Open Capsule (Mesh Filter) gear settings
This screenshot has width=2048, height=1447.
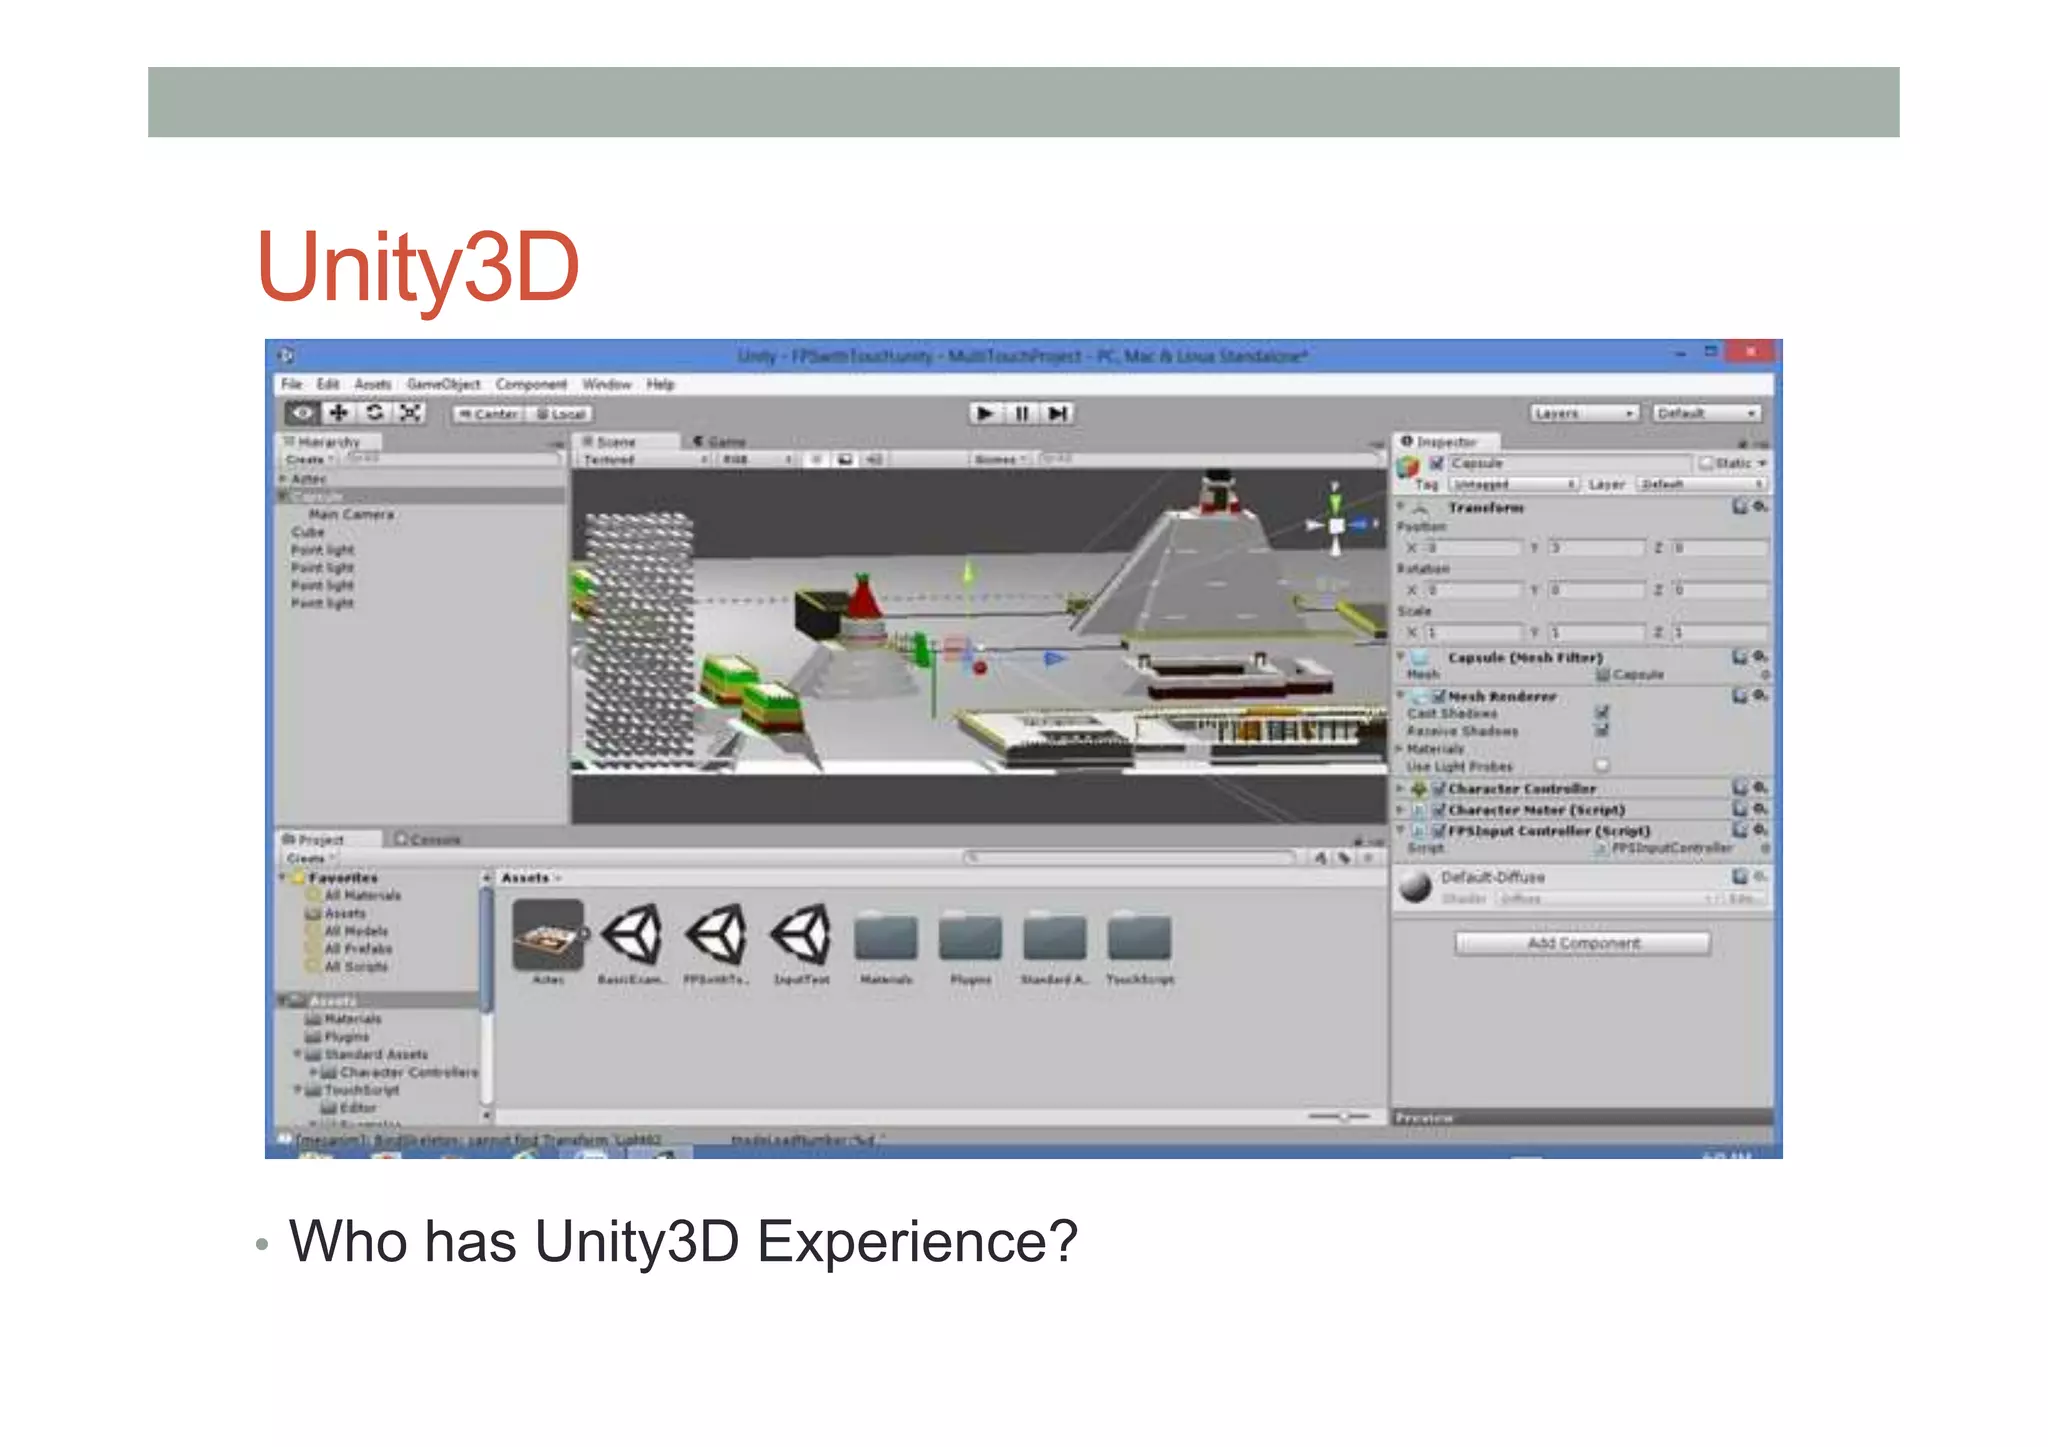tap(1760, 657)
